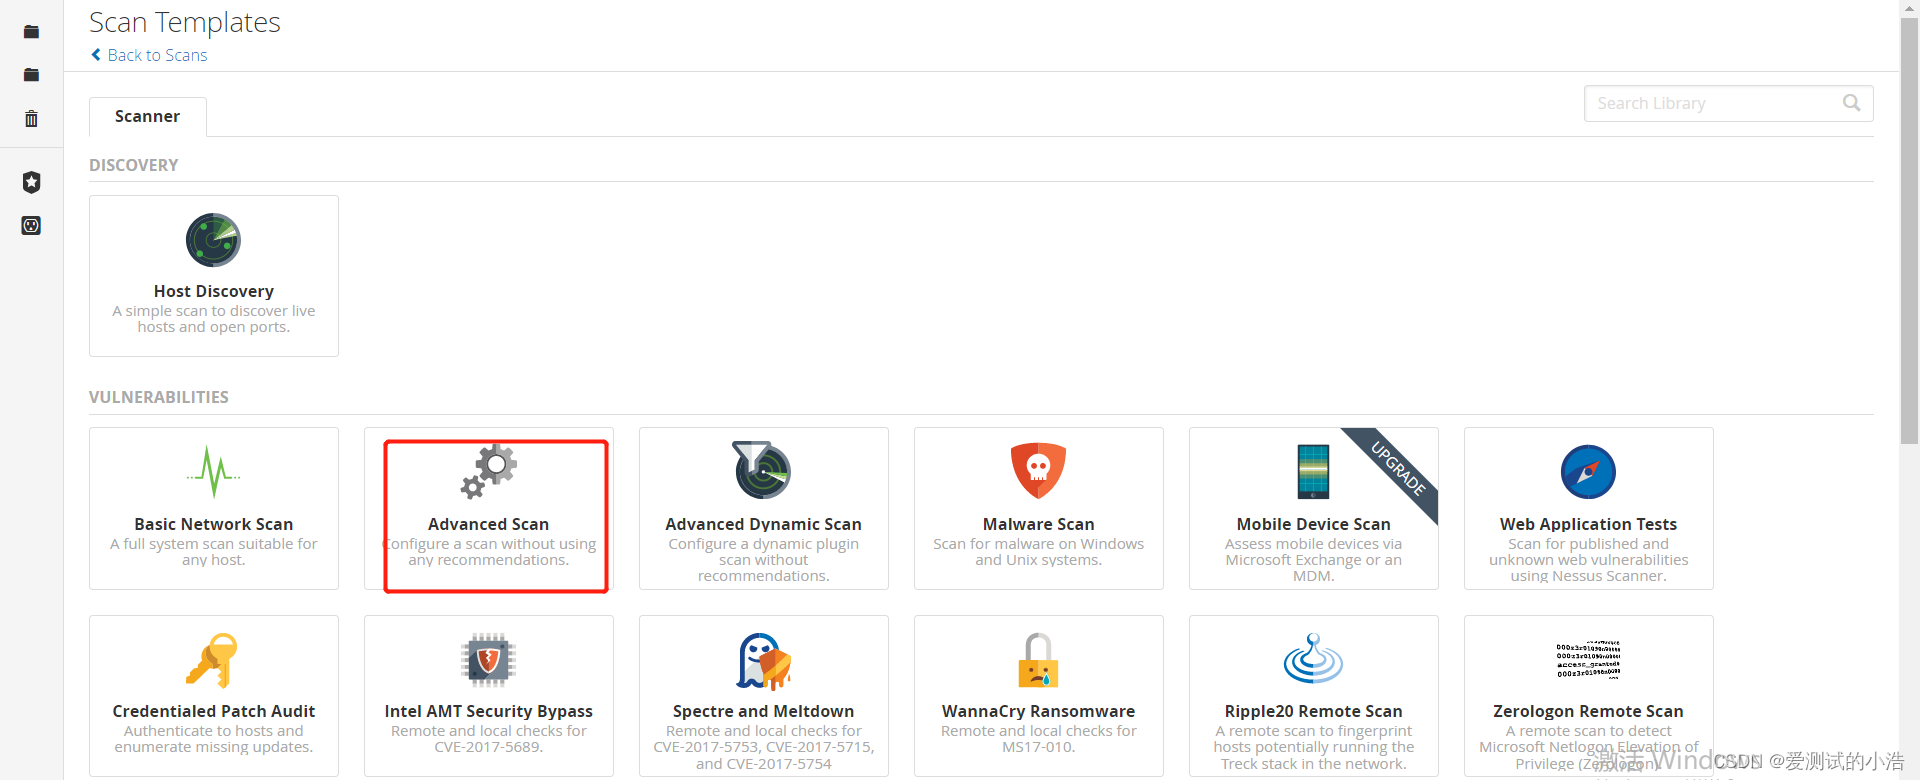
Task: Click the Advanced Scan gears icon
Action: pos(488,472)
